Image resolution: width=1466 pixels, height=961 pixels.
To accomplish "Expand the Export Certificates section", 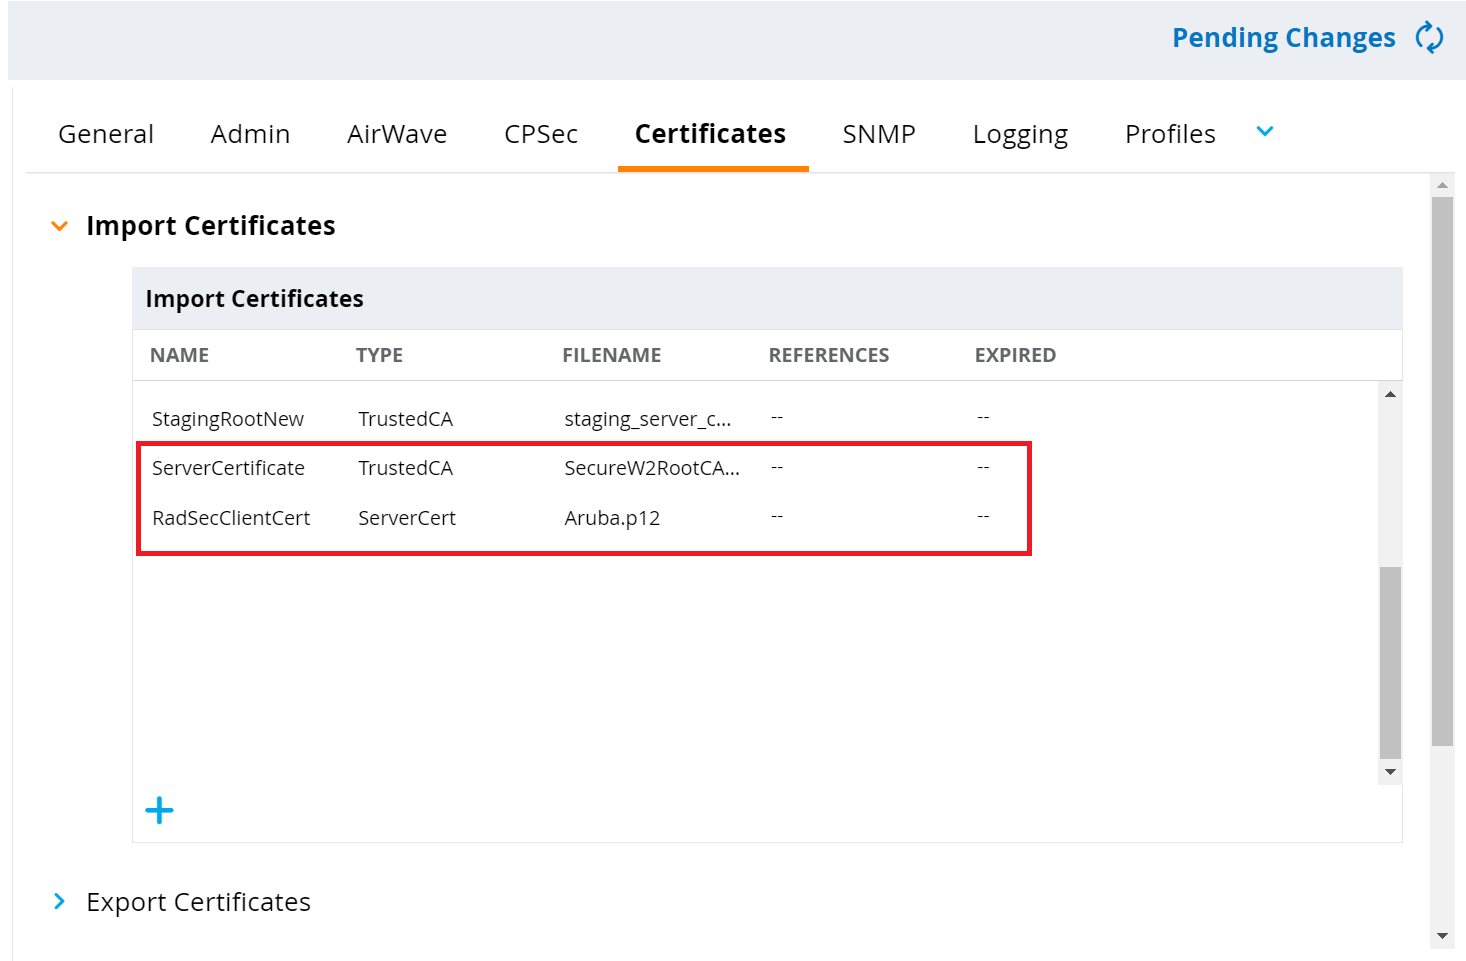I will (x=60, y=902).
